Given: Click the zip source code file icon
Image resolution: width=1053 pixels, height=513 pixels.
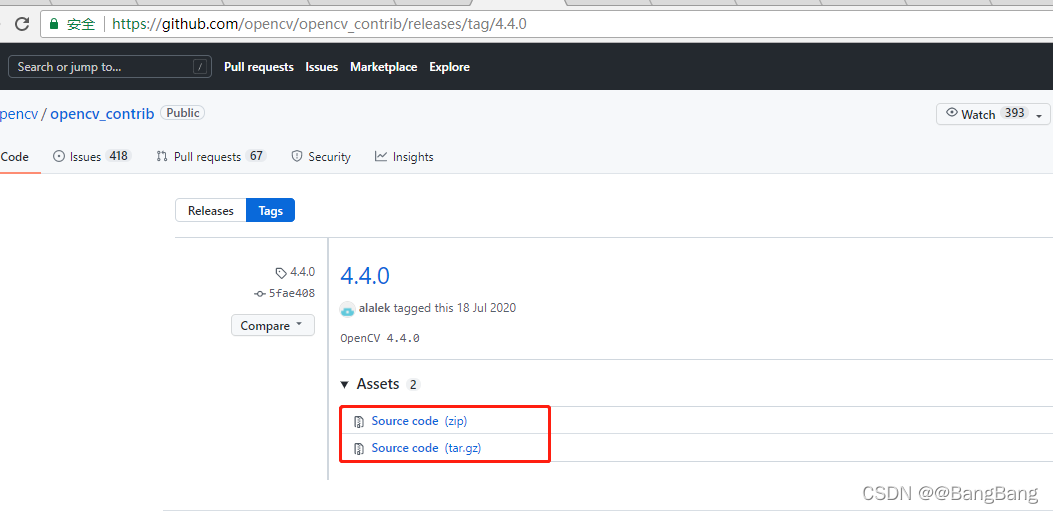Looking at the screenshot, I should click(359, 422).
